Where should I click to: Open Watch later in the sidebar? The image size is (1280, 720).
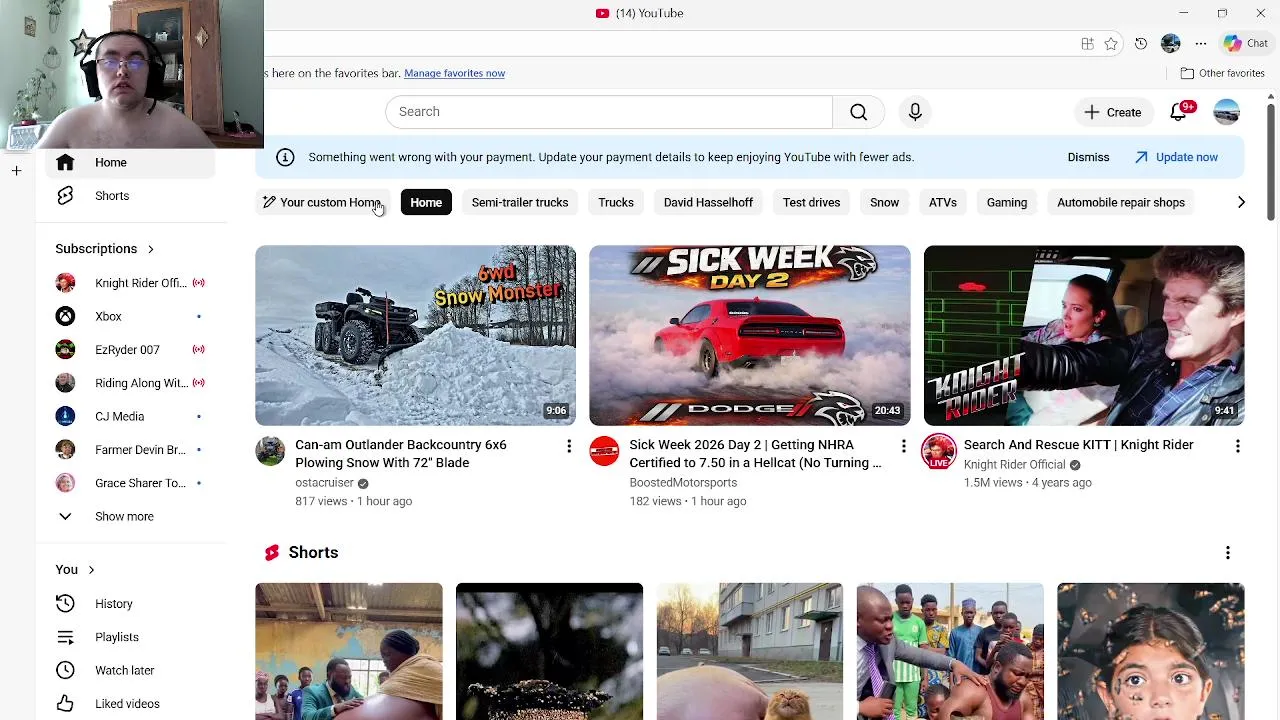[x=130, y=670]
